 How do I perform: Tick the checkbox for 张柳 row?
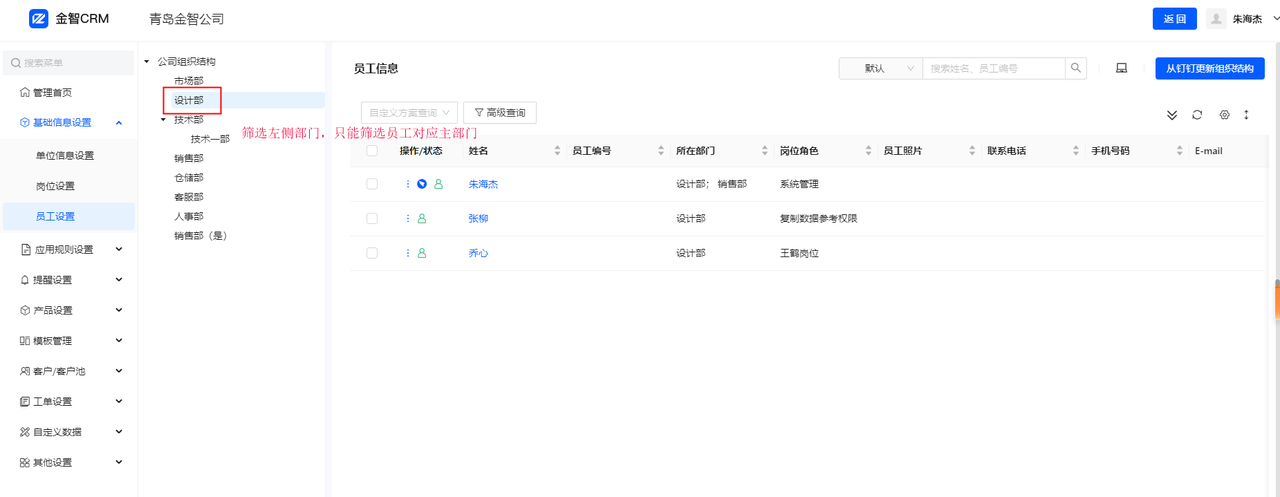[x=372, y=218]
